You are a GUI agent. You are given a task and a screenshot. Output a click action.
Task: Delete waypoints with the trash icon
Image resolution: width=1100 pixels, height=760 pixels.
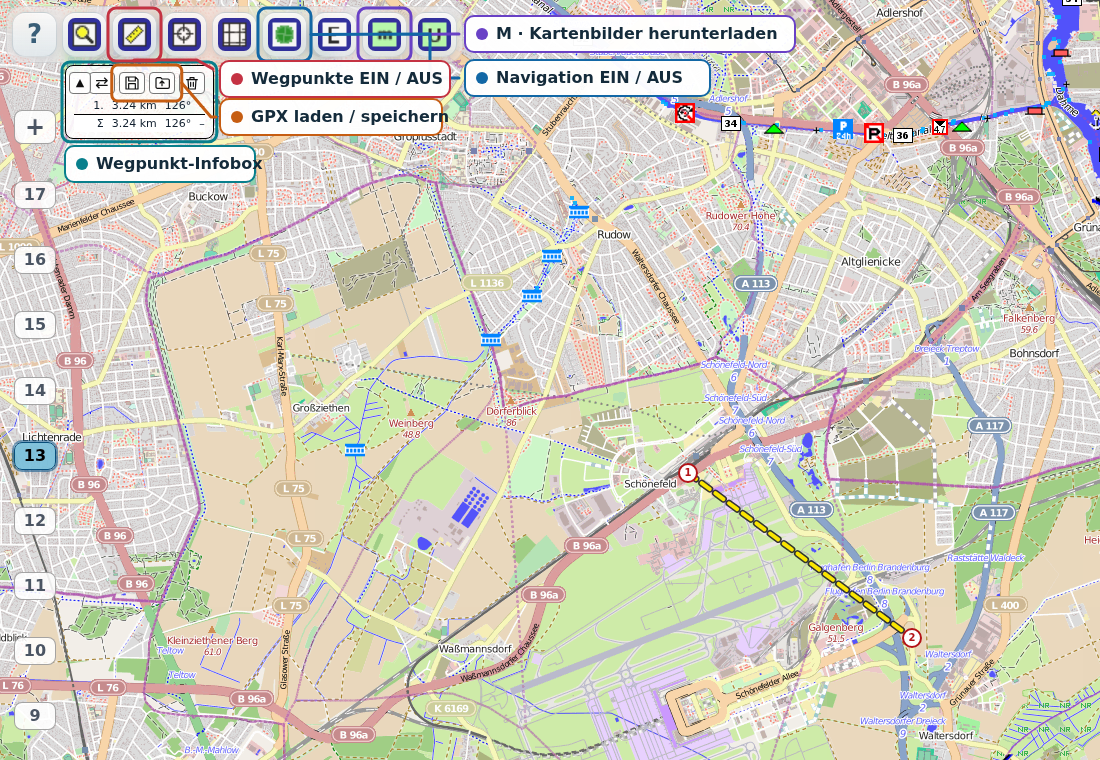(x=192, y=83)
